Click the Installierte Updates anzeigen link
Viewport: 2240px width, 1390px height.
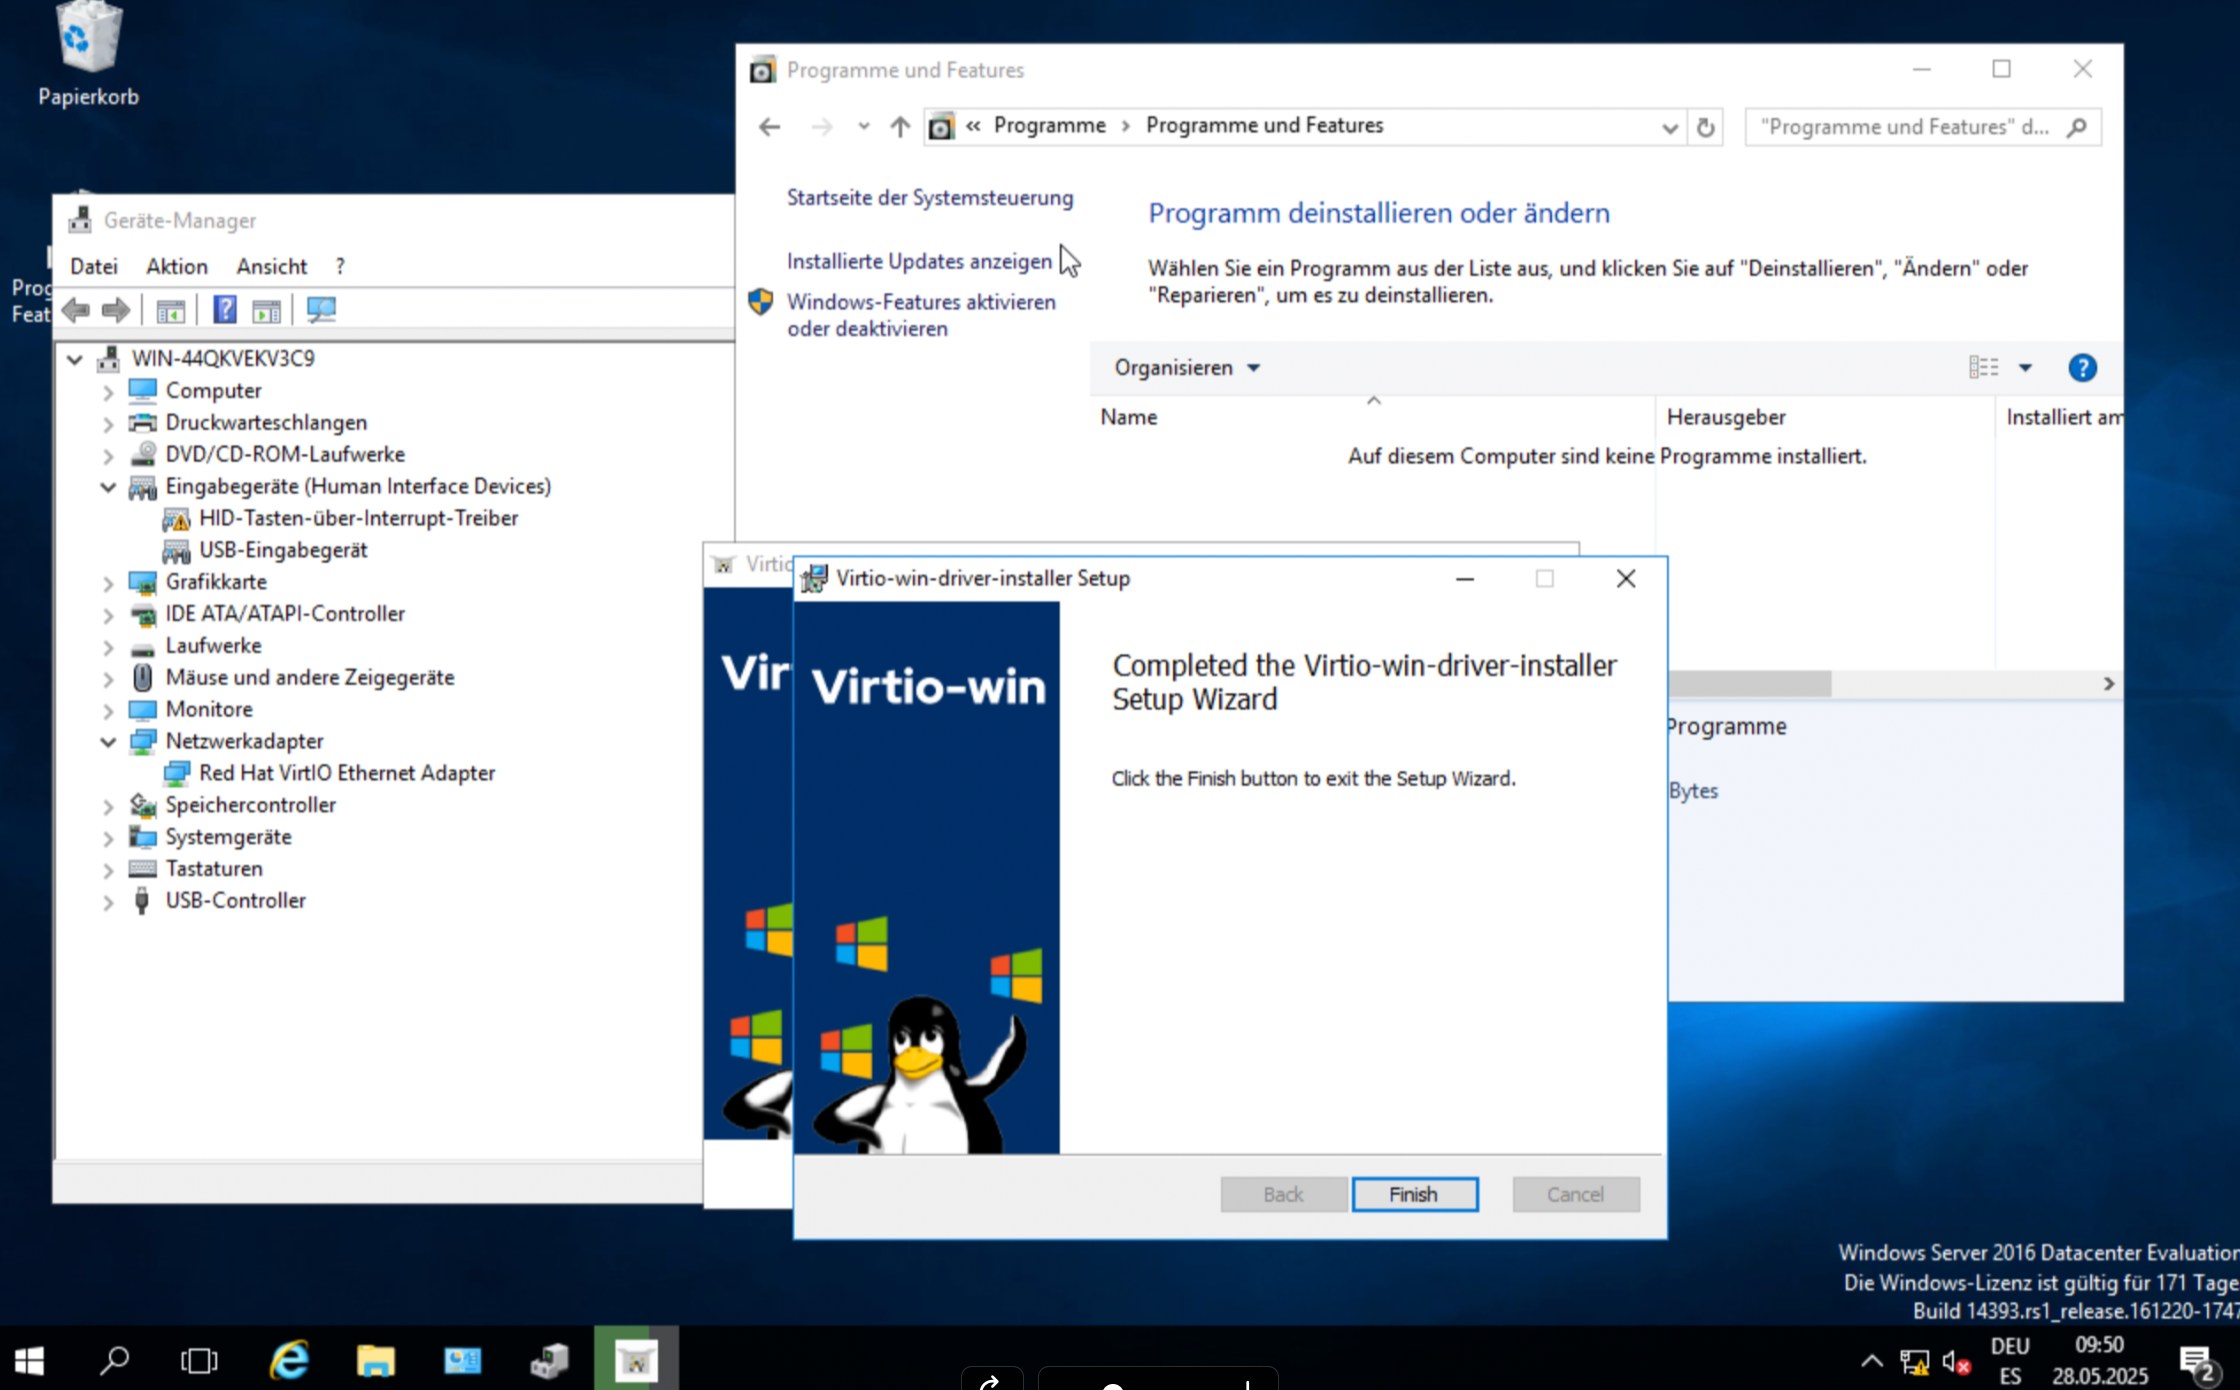(x=918, y=261)
